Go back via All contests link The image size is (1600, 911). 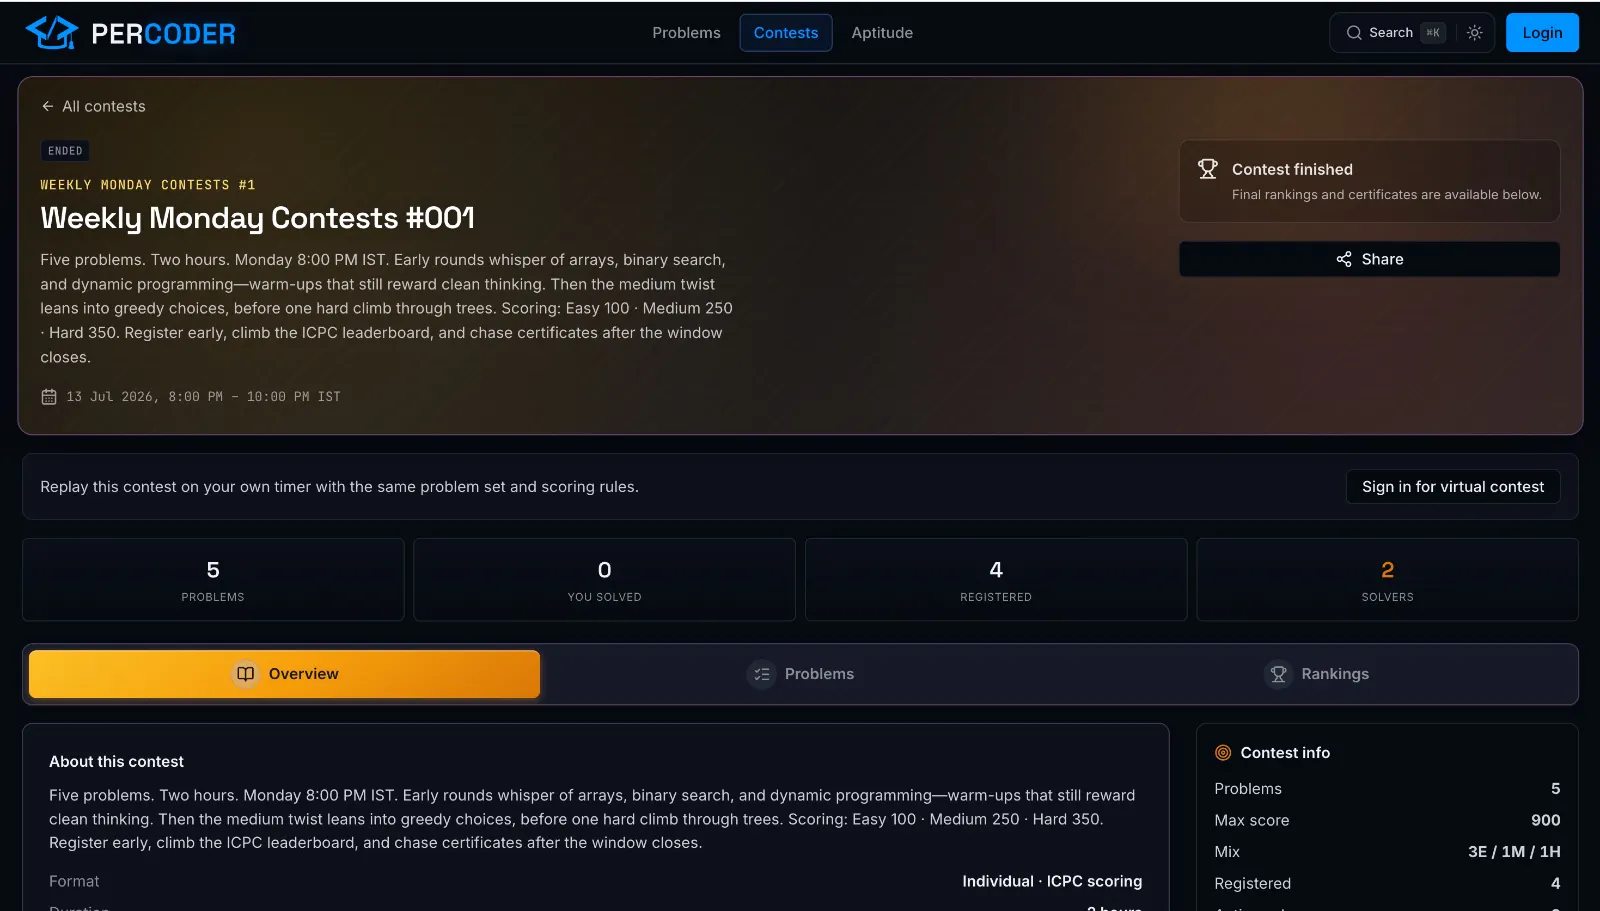(93, 106)
